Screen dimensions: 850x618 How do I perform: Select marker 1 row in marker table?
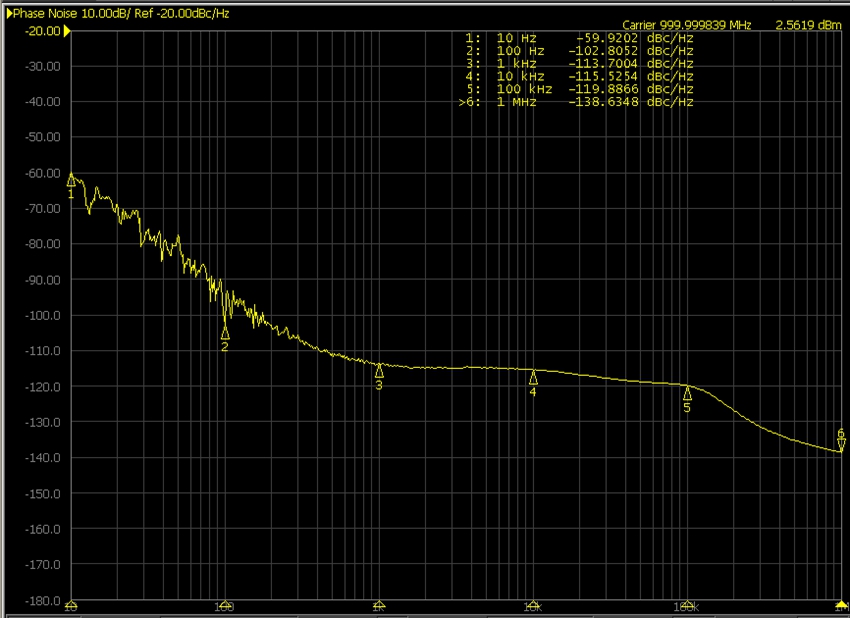579,37
